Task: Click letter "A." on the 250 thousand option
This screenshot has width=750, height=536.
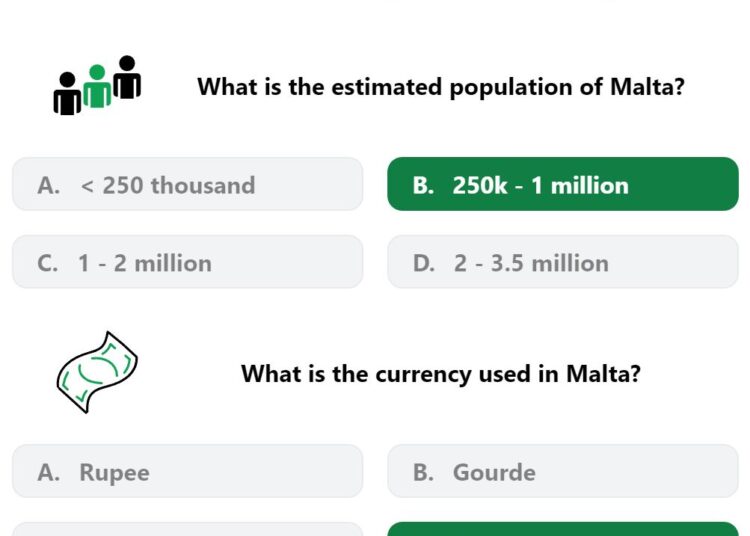Action: pyautogui.click(x=49, y=186)
